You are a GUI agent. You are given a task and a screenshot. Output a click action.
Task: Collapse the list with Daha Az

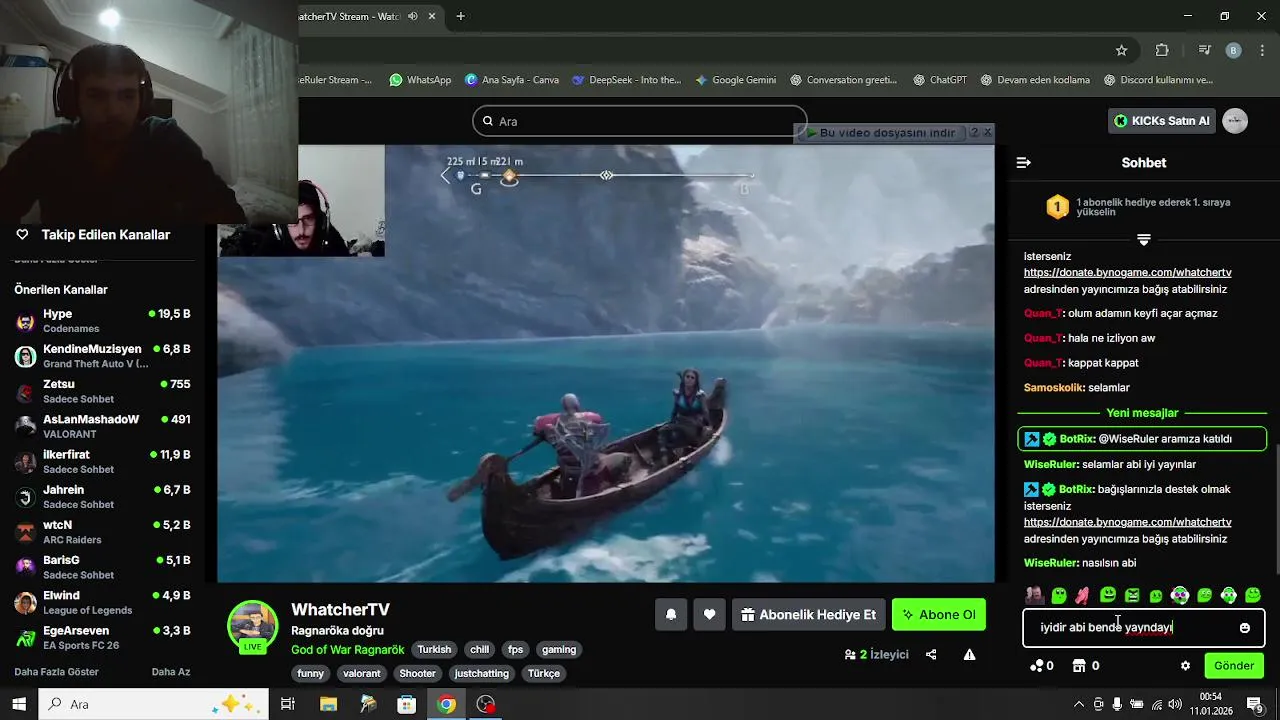[x=171, y=672]
